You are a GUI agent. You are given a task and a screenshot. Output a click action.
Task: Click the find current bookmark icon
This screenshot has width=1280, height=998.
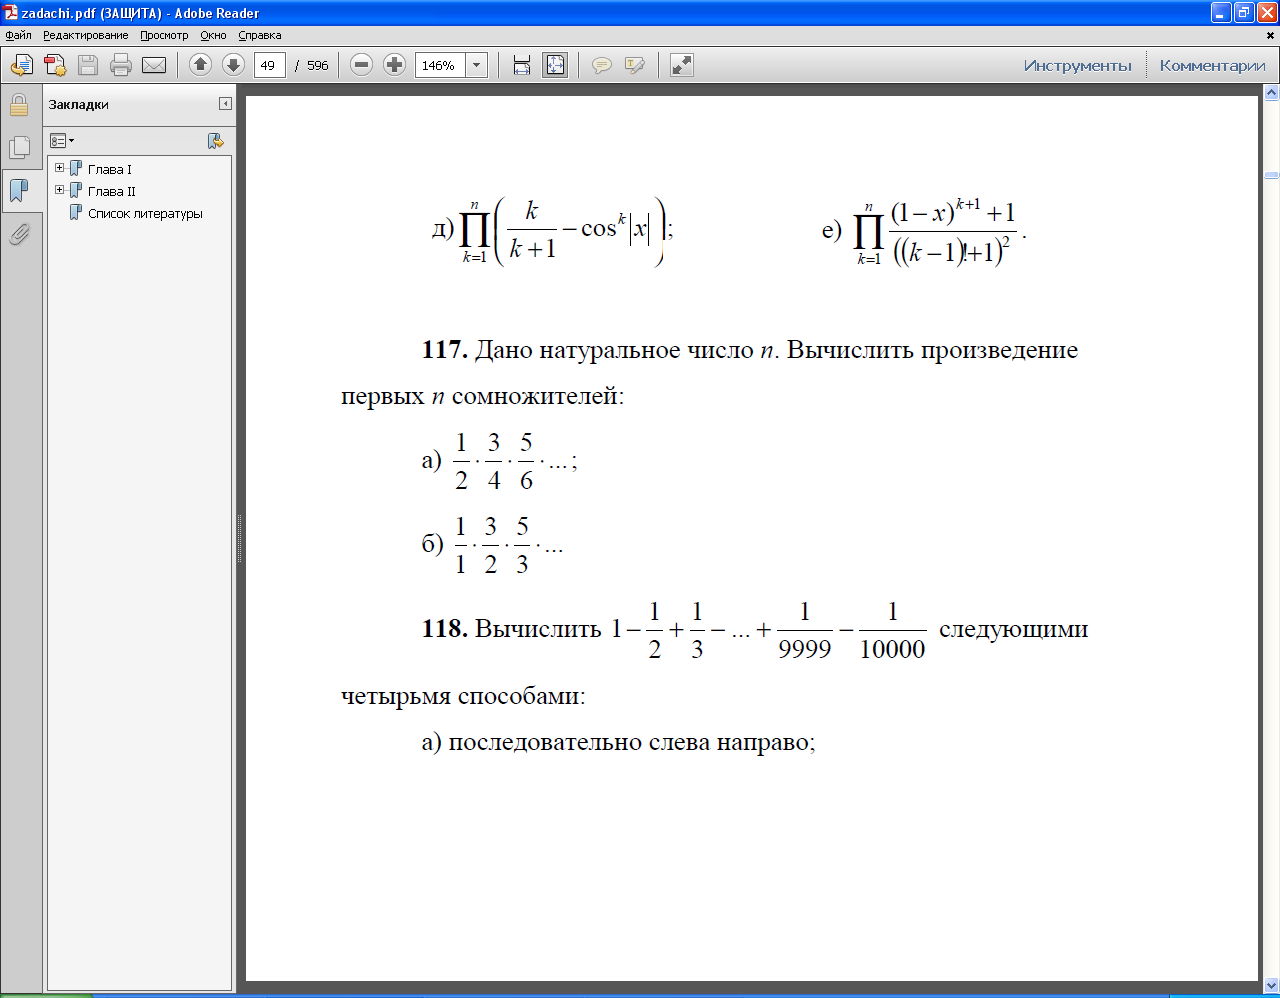tap(215, 141)
